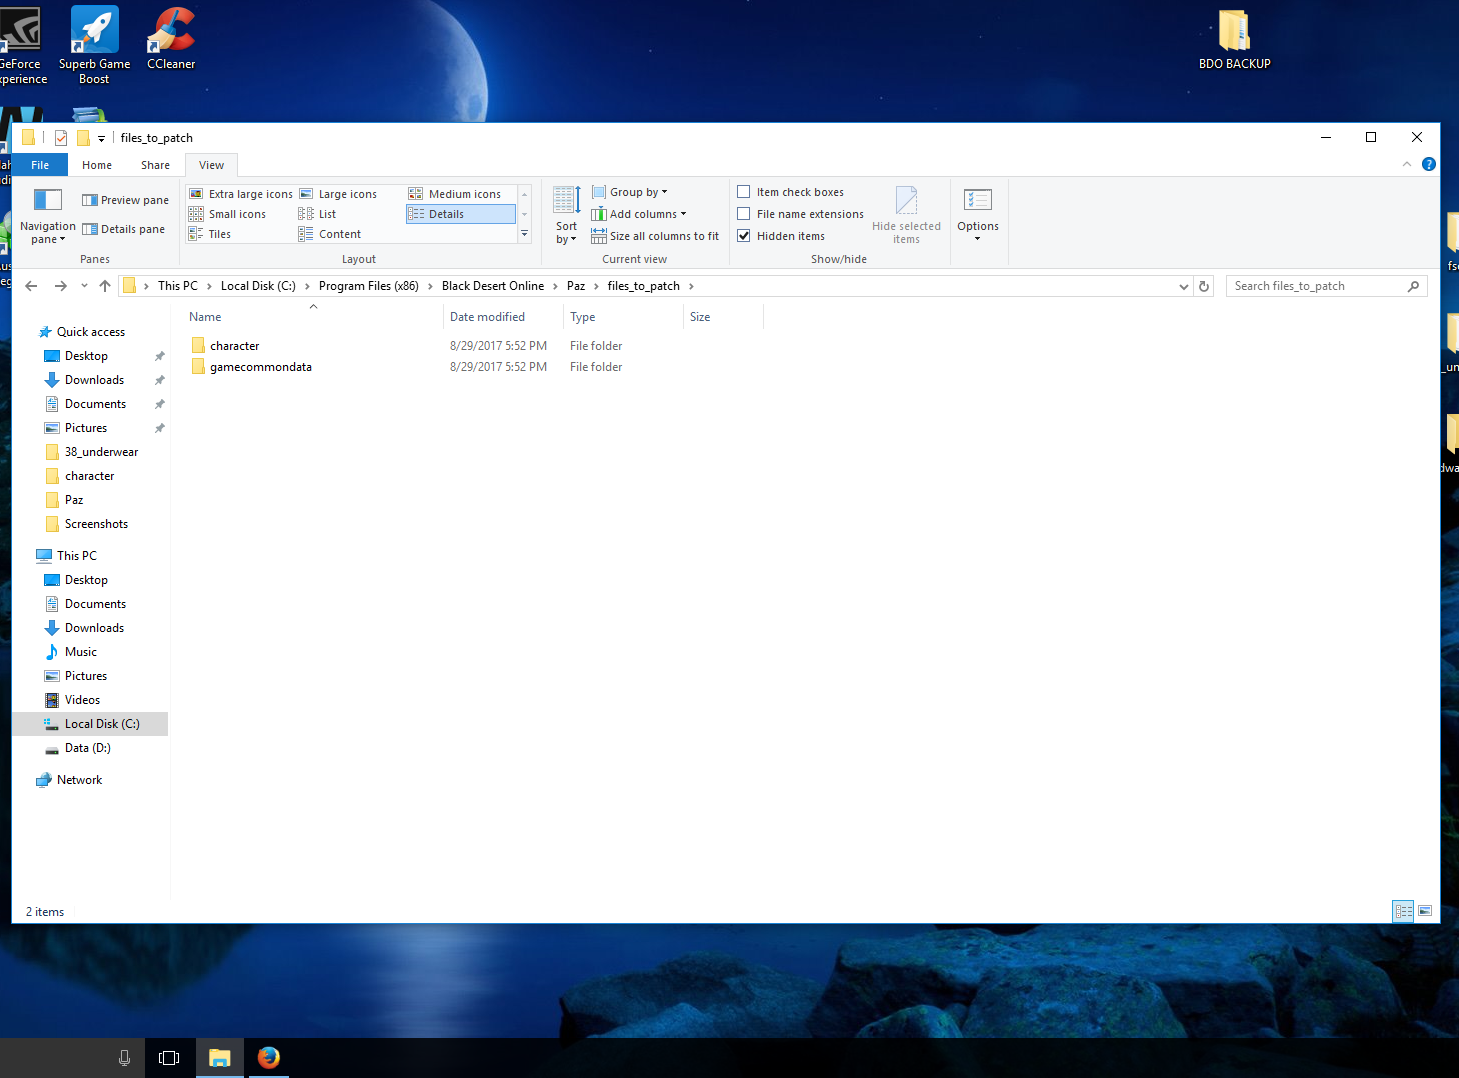Uncheck Hidden items checkbox
The image size is (1459, 1078).
coord(744,236)
